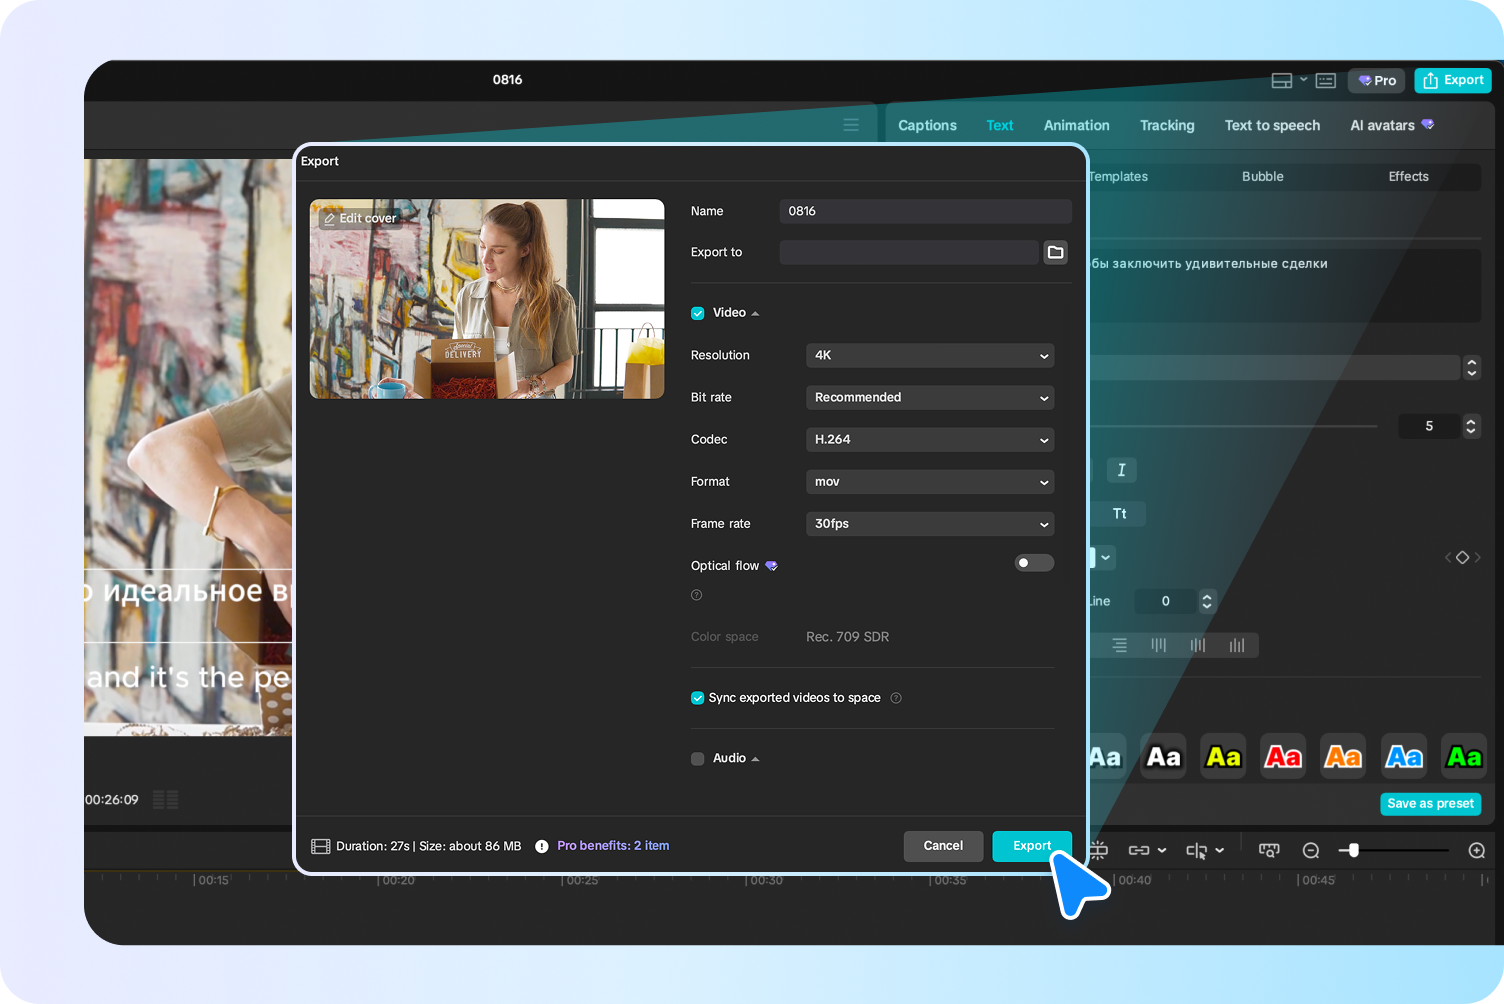Switch to the Animation tab
The image size is (1504, 1004).
[1076, 125]
